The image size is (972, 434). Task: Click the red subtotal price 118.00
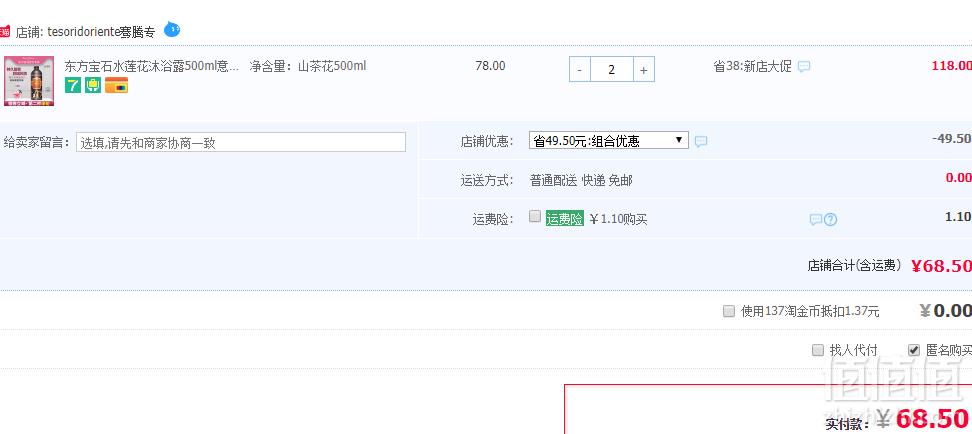(952, 66)
